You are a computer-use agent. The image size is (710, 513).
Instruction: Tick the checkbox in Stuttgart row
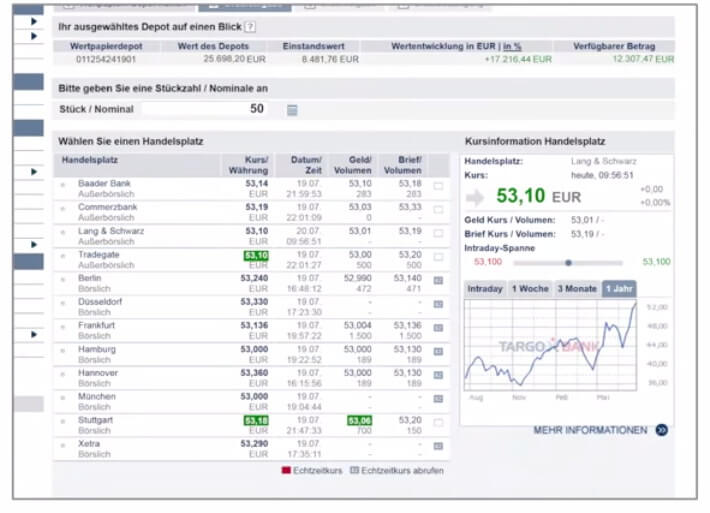pyautogui.click(x=438, y=422)
